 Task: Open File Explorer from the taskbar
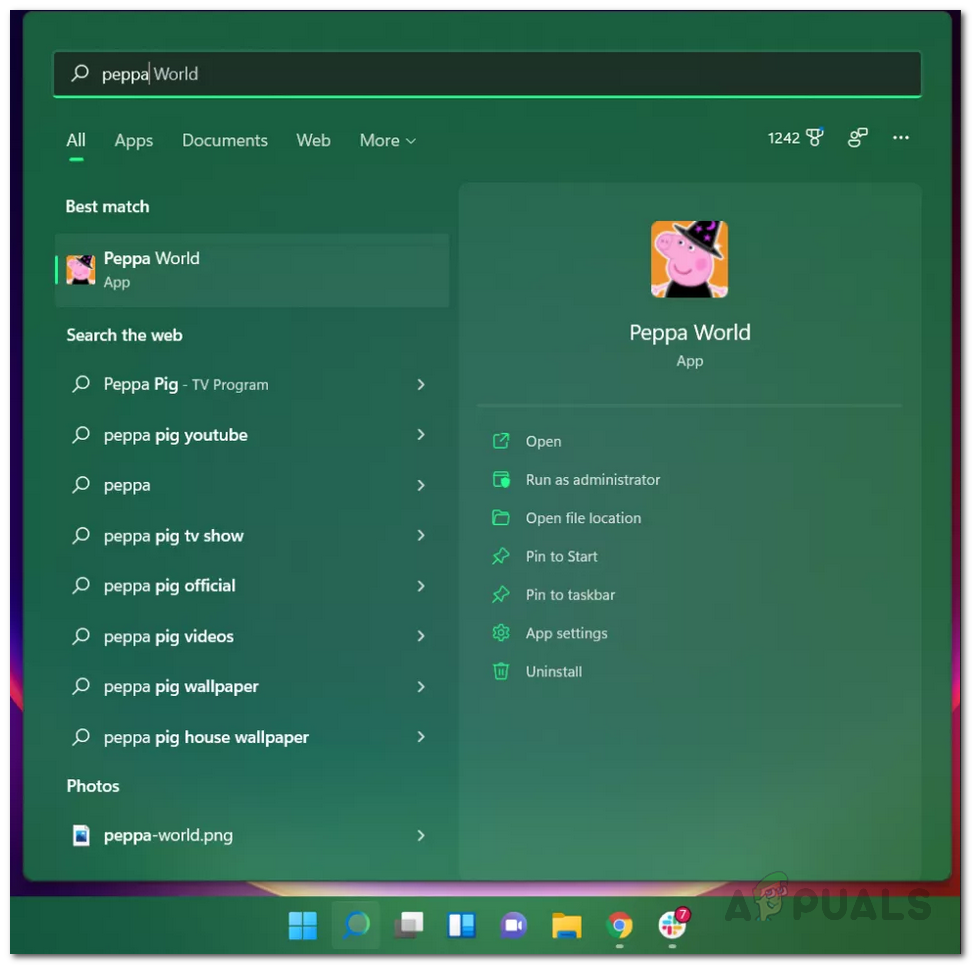pos(567,925)
